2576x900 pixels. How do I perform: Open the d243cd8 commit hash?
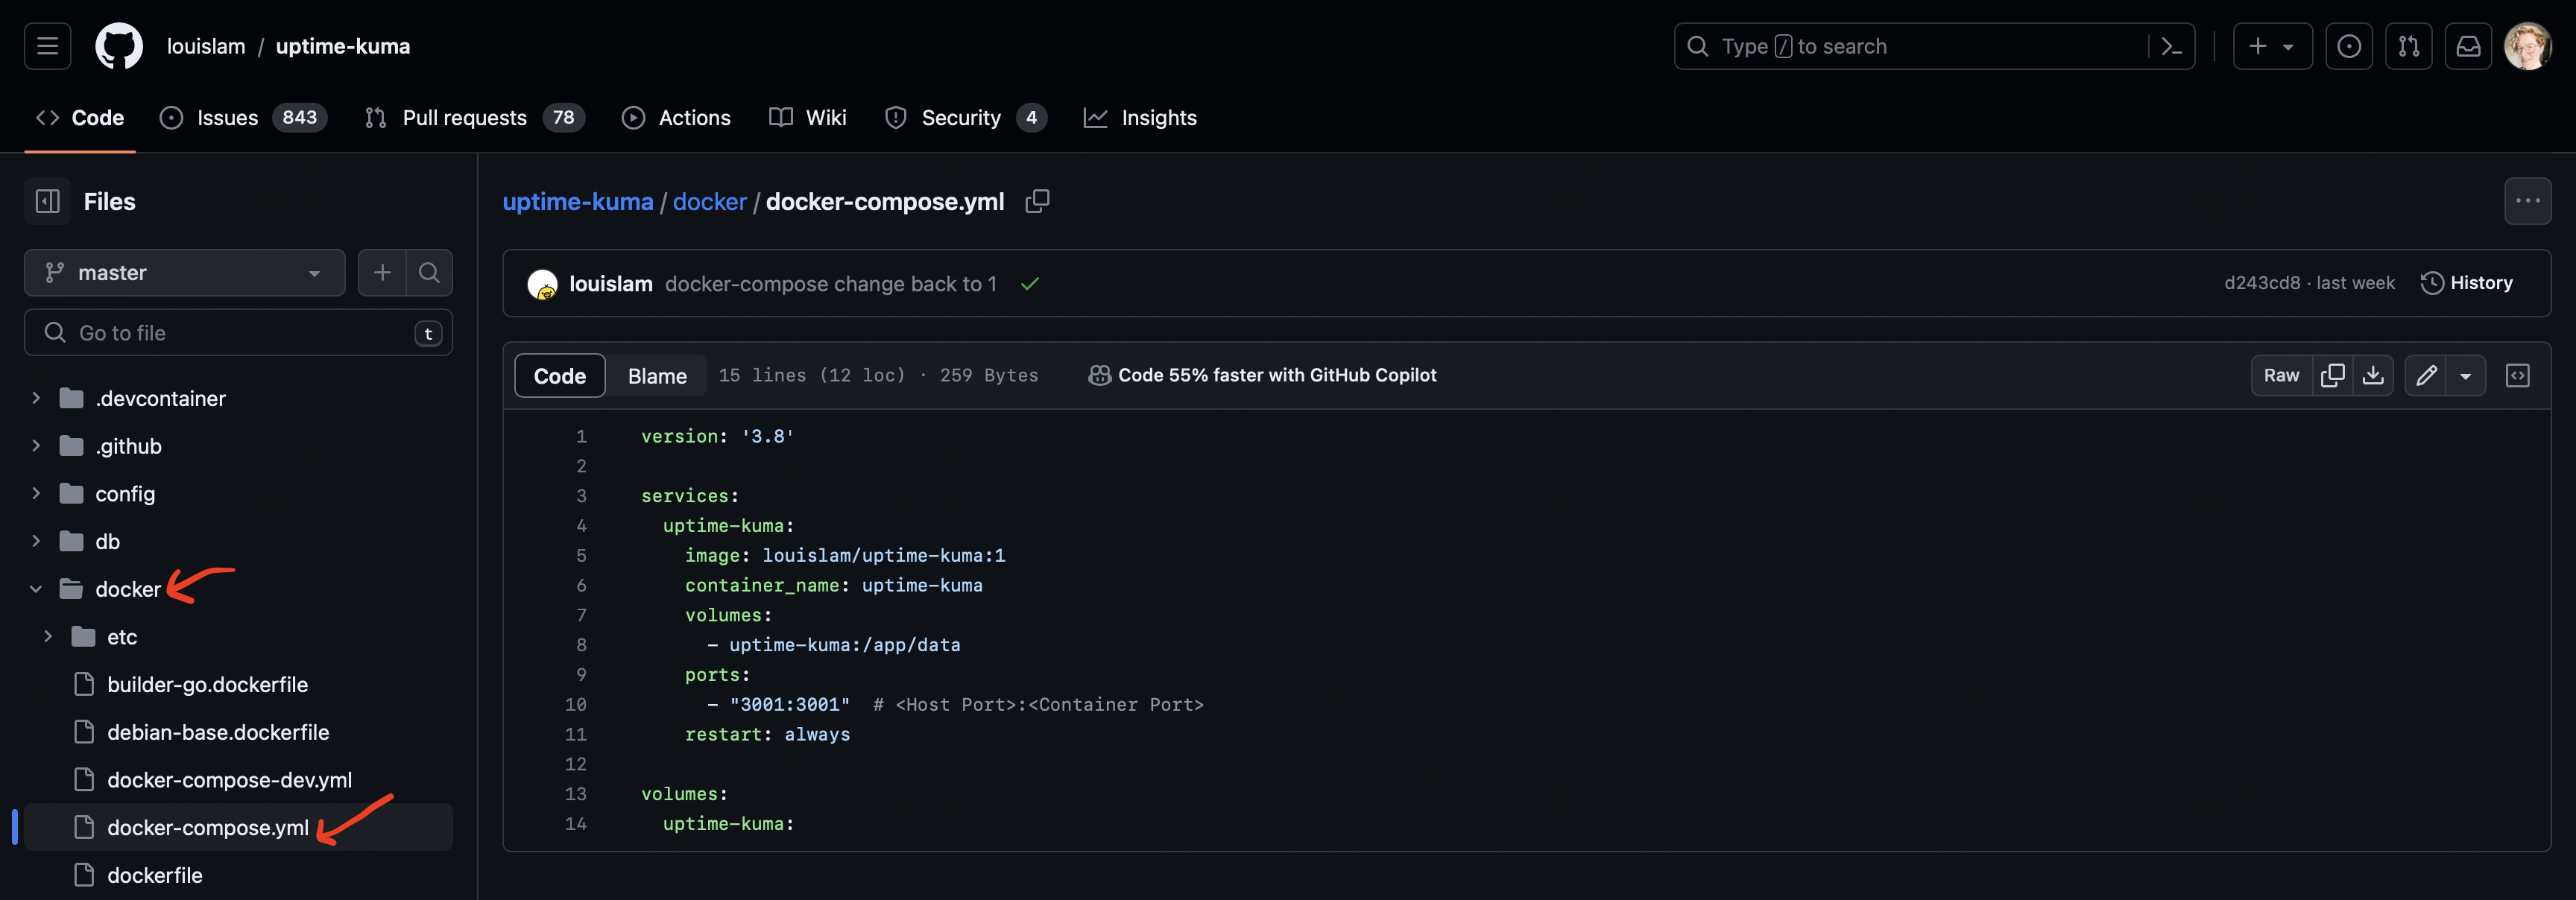click(x=2262, y=282)
